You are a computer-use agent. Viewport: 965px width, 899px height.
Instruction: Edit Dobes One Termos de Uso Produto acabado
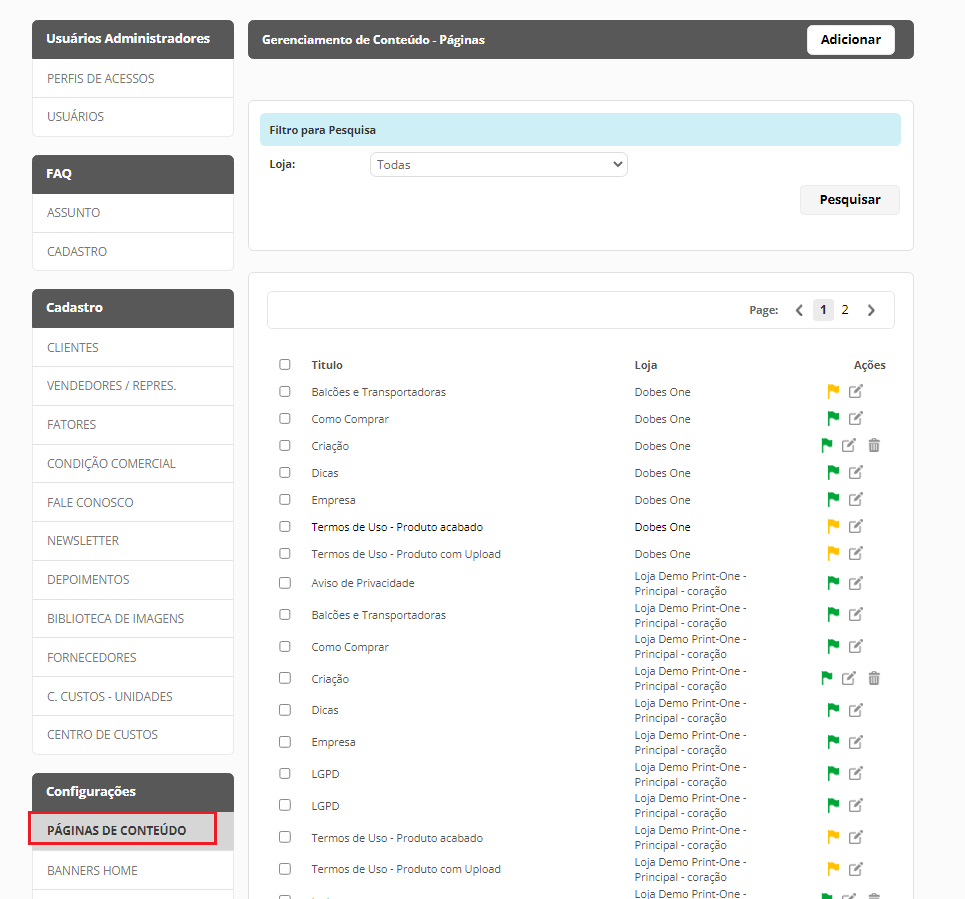tap(855, 527)
